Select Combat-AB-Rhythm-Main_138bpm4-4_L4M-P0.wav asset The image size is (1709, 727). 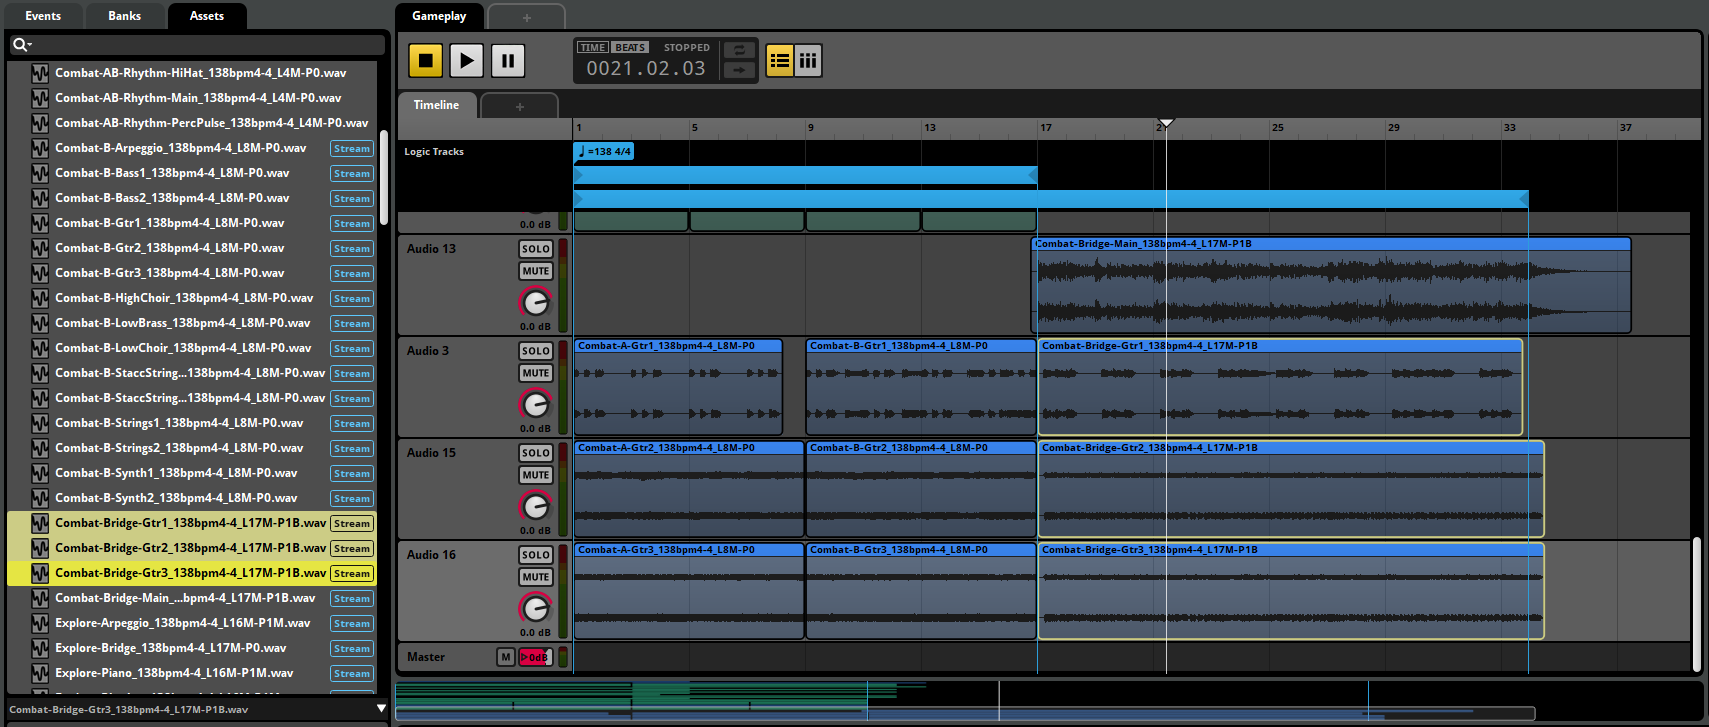point(198,98)
